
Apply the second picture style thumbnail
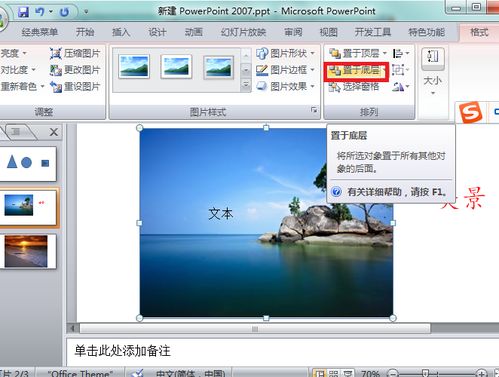(x=176, y=67)
